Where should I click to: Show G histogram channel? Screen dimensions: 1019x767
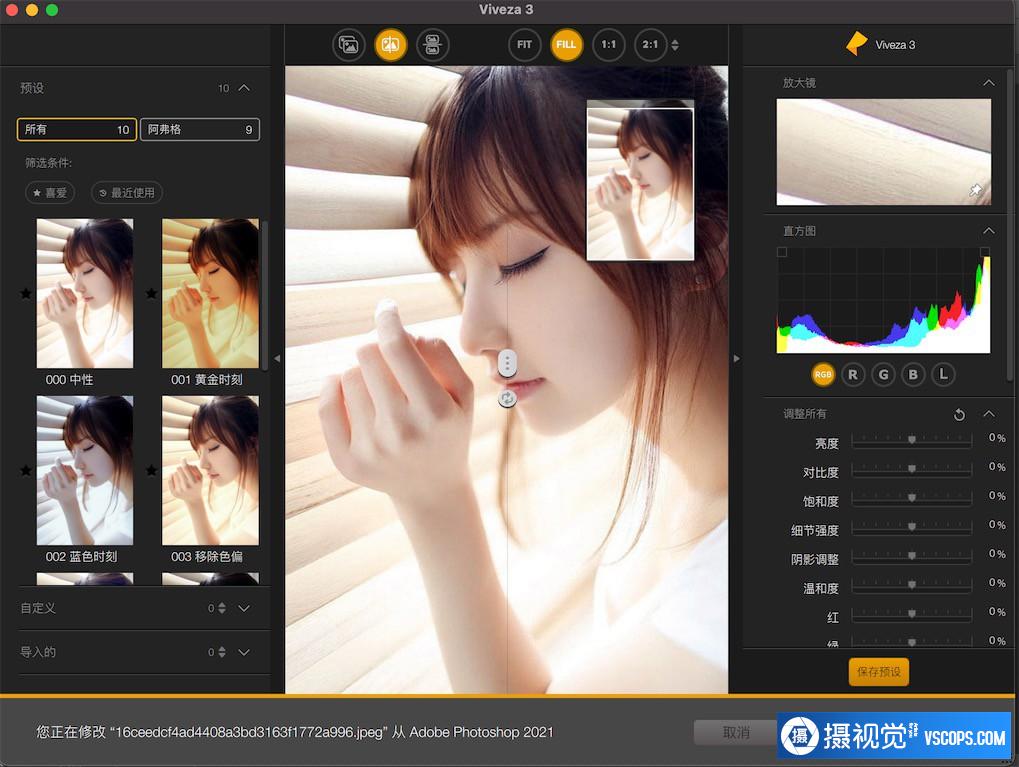pyautogui.click(x=883, y=374)
